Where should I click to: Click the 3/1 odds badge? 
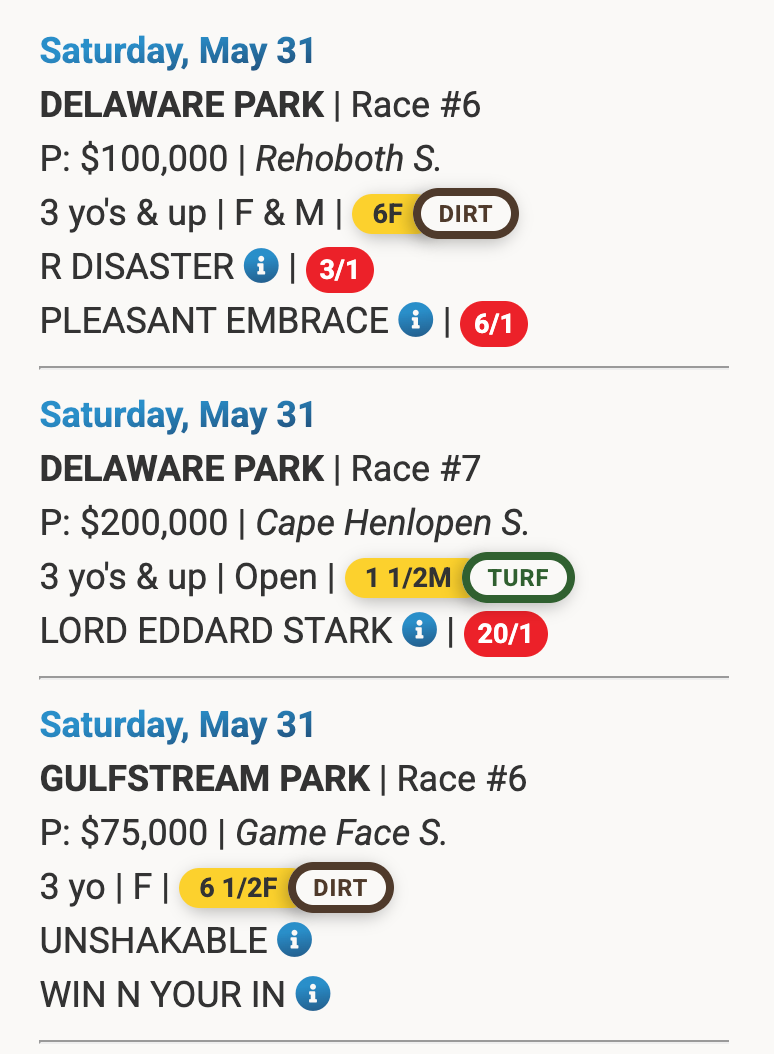340,270
